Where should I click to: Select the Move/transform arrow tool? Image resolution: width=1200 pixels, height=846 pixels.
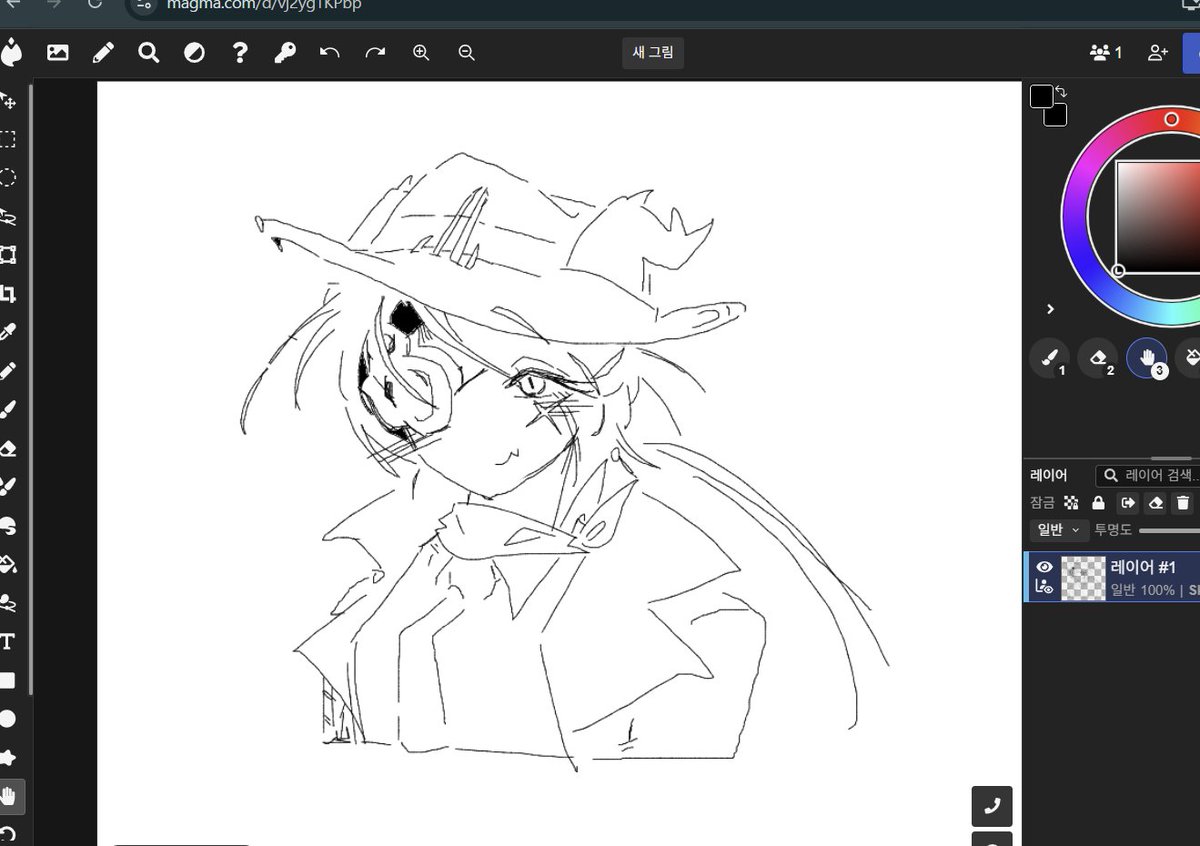coord(7,101)
